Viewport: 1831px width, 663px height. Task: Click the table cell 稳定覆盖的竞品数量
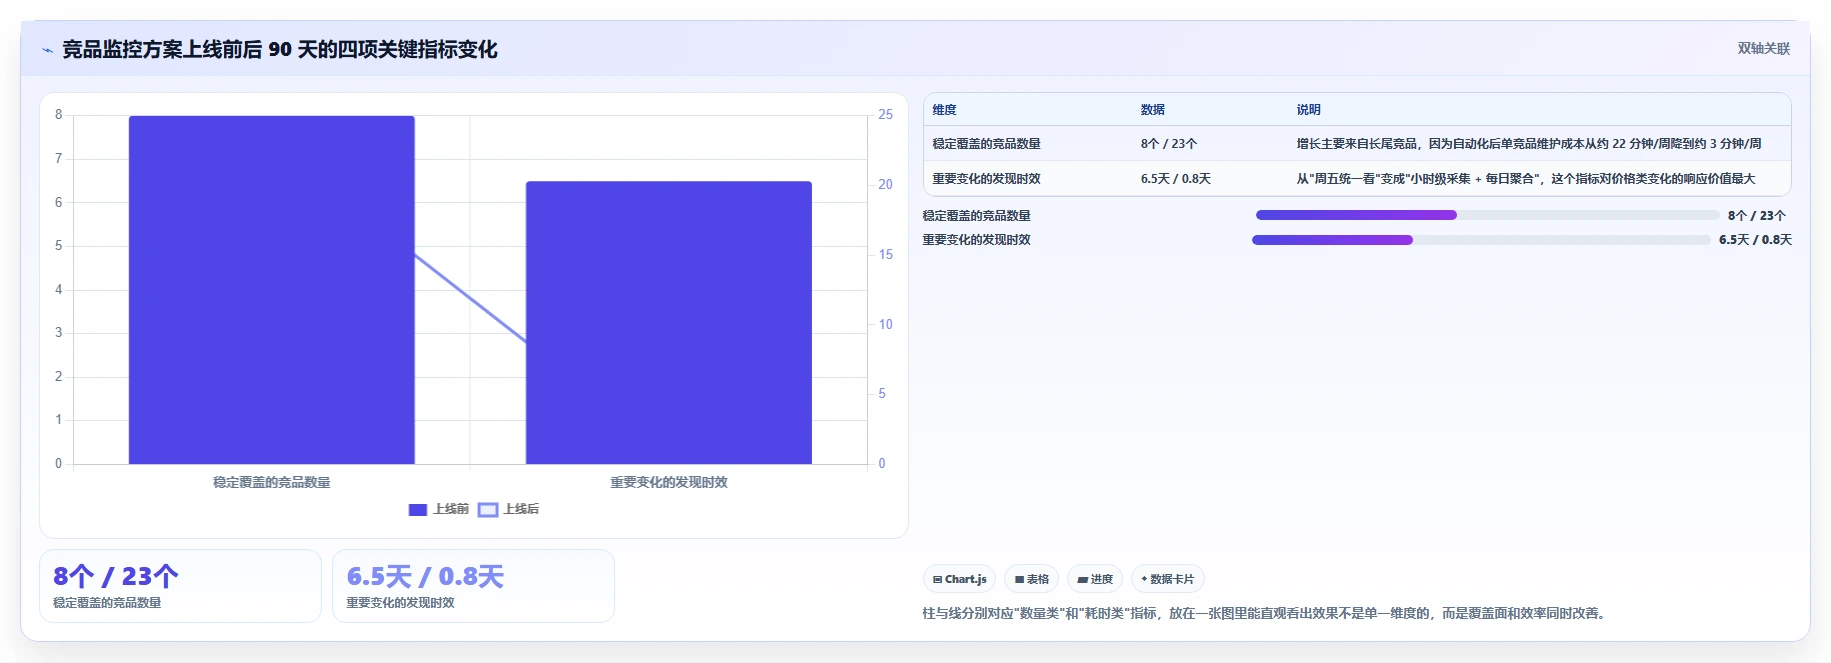click(x=987, y=144)
